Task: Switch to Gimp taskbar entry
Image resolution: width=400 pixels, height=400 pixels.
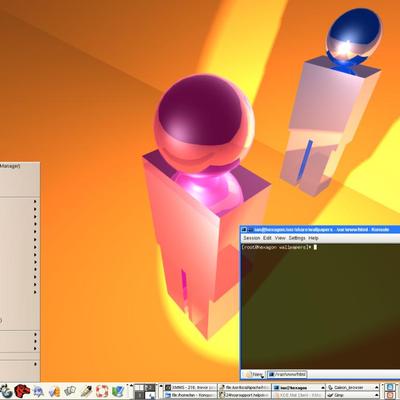Action: click(352, 395)
